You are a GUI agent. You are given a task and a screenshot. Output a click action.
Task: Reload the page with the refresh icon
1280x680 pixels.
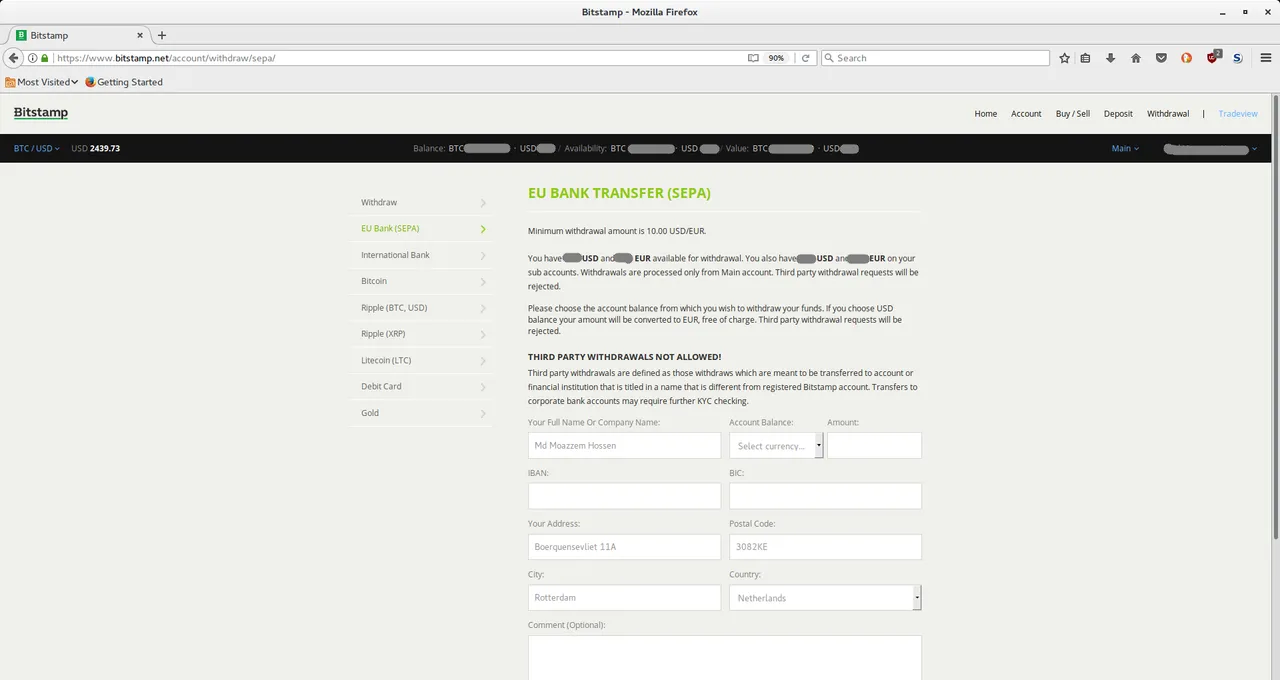(x=805, y=58)
